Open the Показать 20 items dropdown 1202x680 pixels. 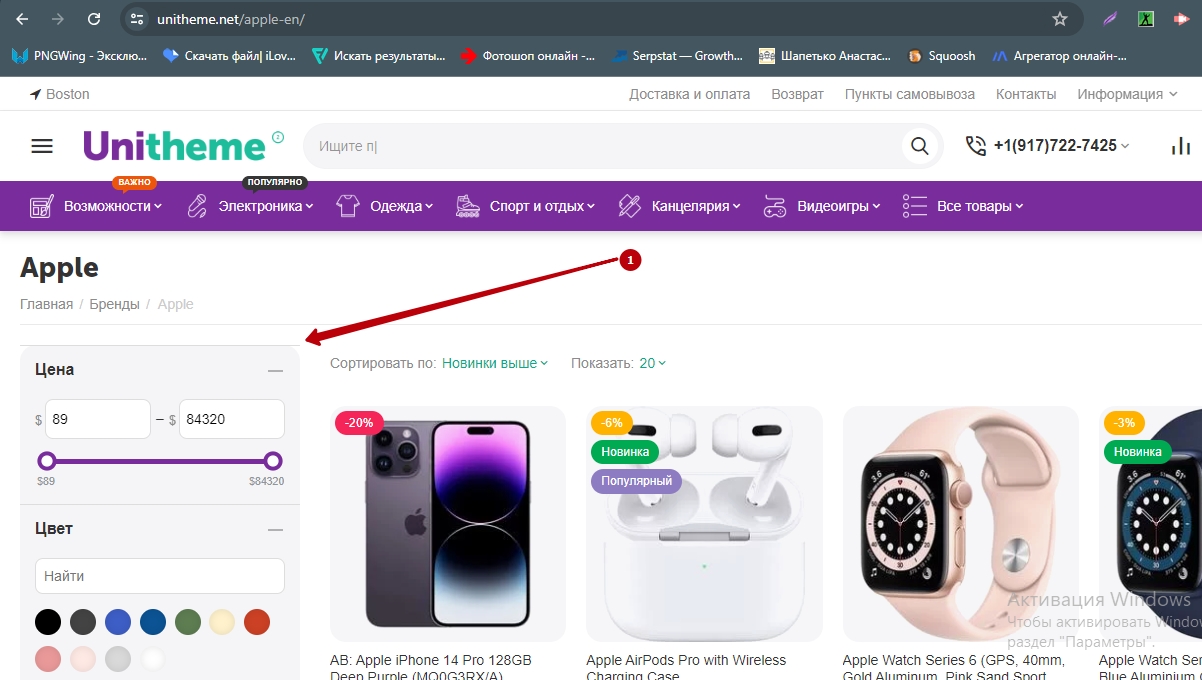(x=652, y=363)
